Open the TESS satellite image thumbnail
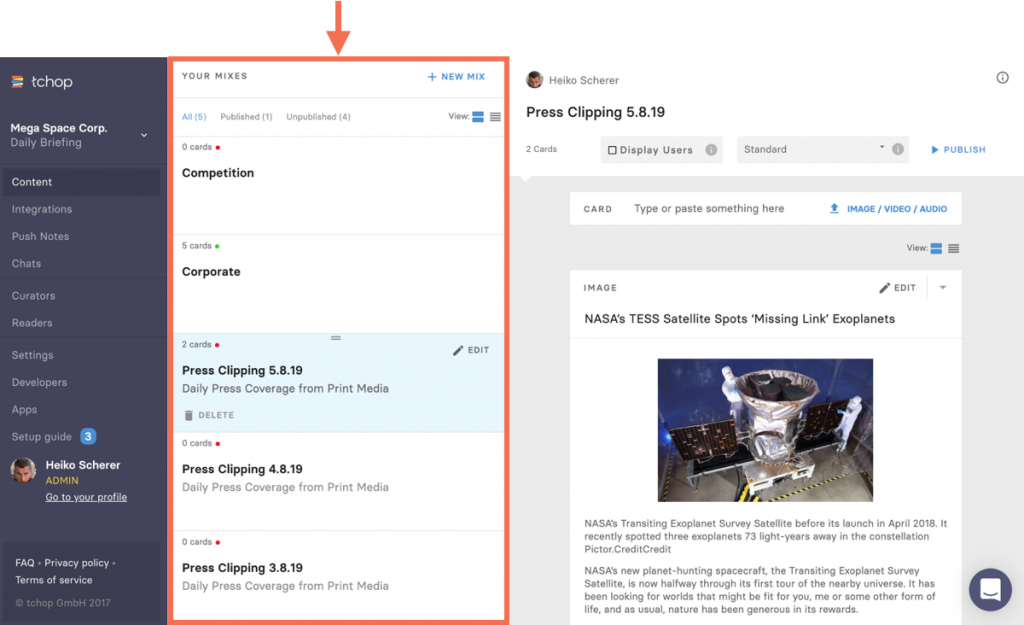 [765, 430]
